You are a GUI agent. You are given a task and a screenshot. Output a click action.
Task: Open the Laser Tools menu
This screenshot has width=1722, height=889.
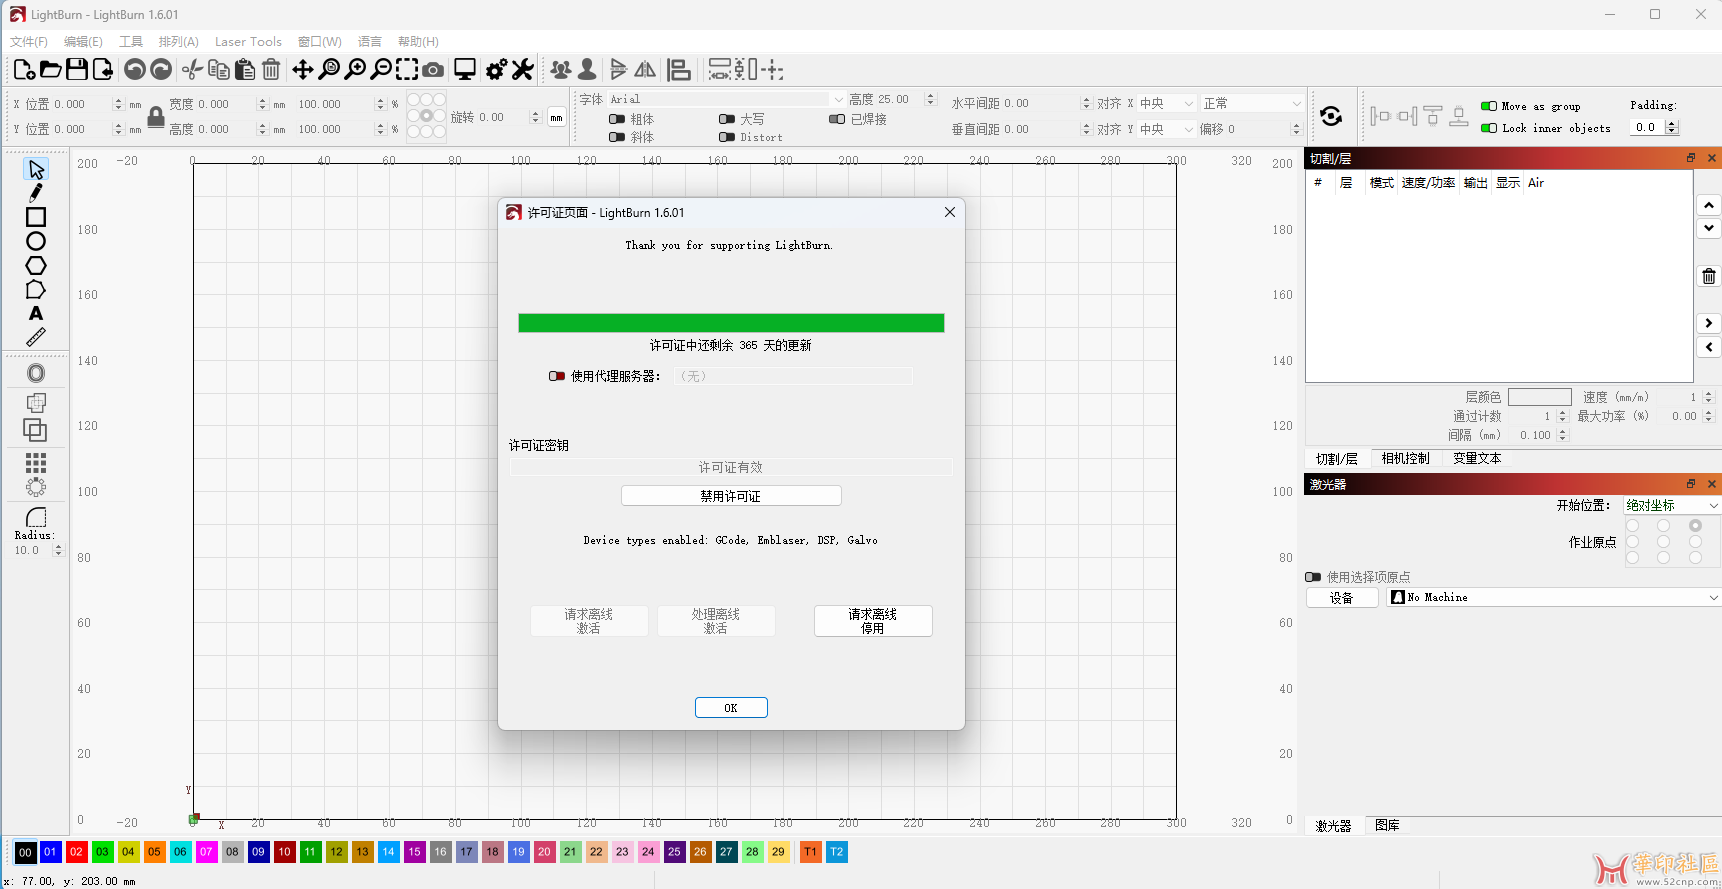248,41
